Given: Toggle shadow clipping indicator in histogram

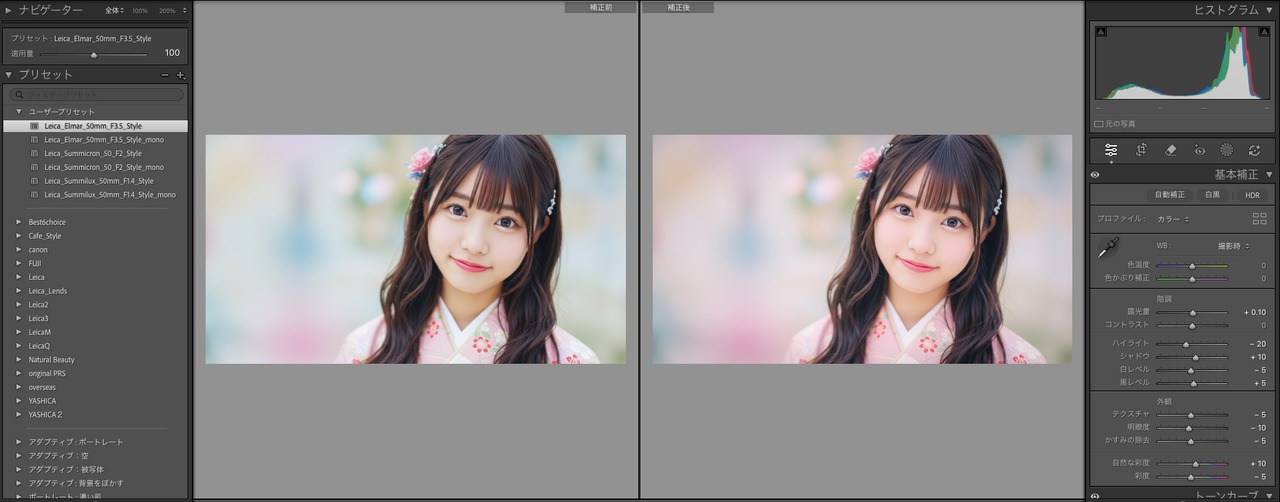Looking at the screenshot, I should (x=1101, y=33).
